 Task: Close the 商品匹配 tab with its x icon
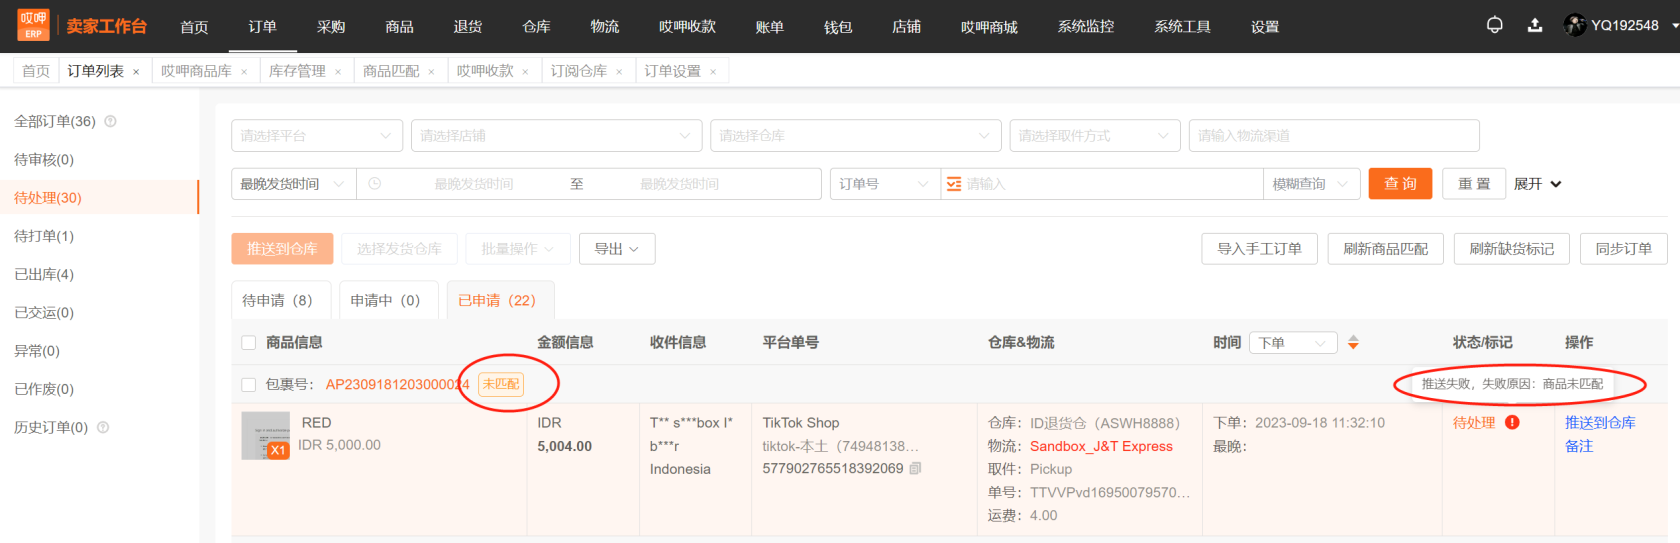431,72
